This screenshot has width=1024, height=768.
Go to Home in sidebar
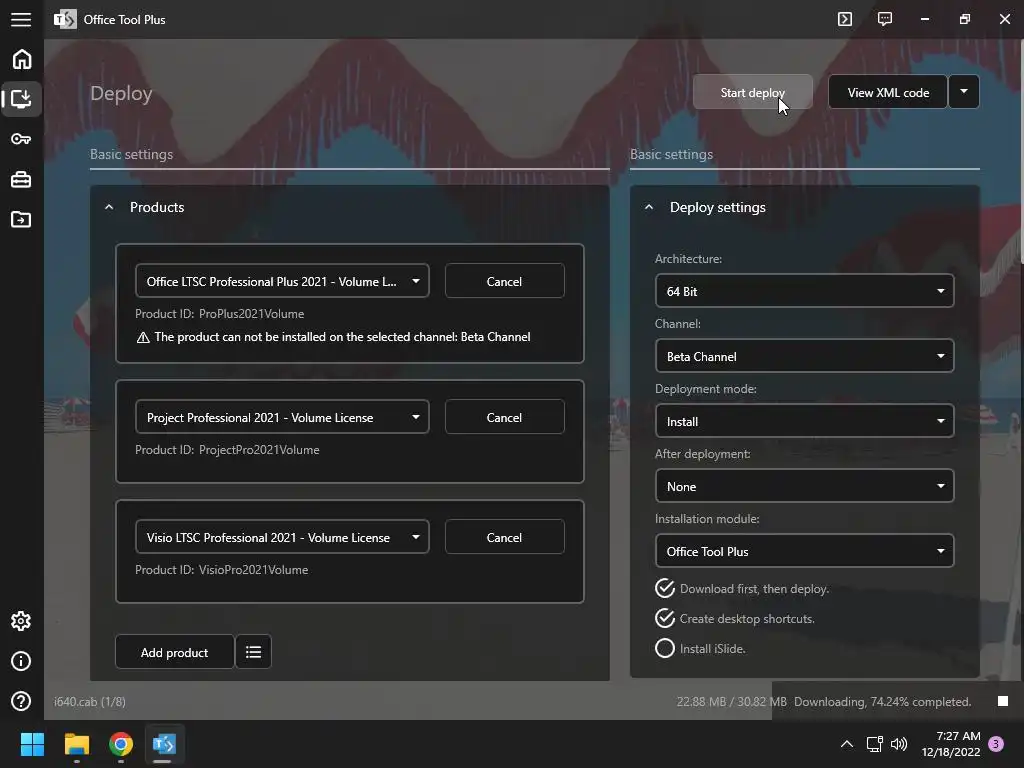point(22,59)
